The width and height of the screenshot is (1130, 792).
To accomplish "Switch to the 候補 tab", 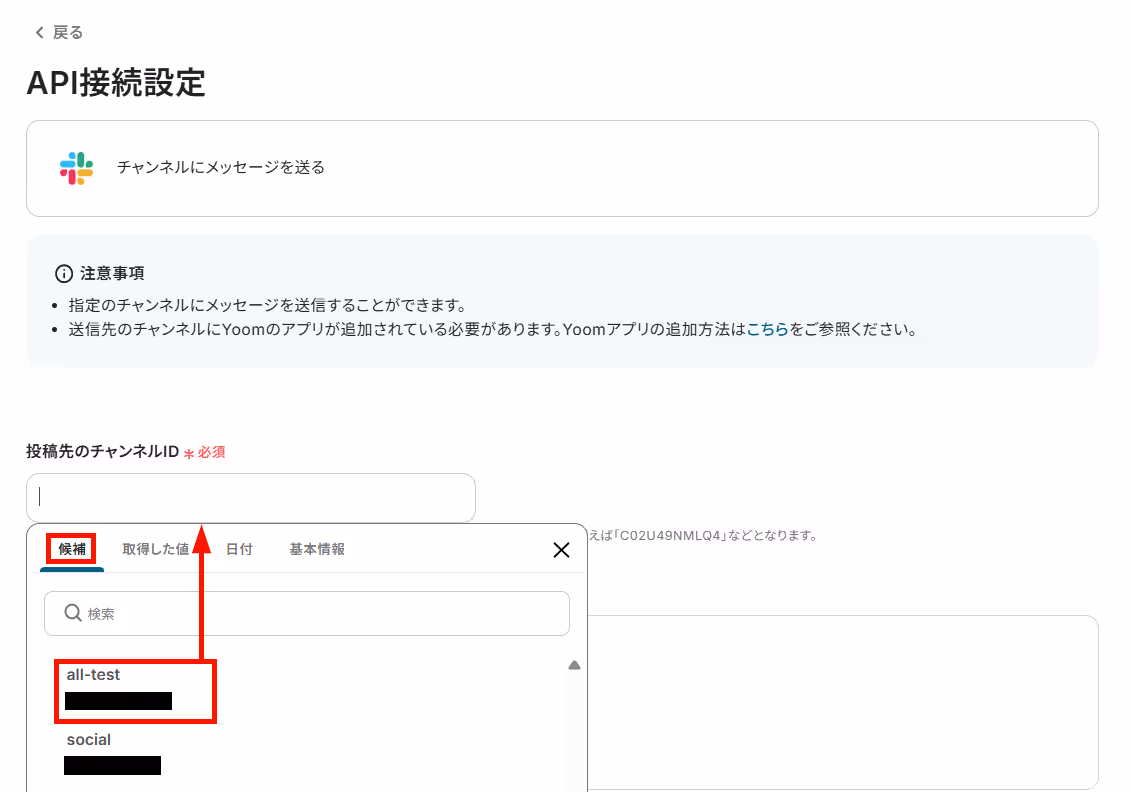I will [72, 549].
